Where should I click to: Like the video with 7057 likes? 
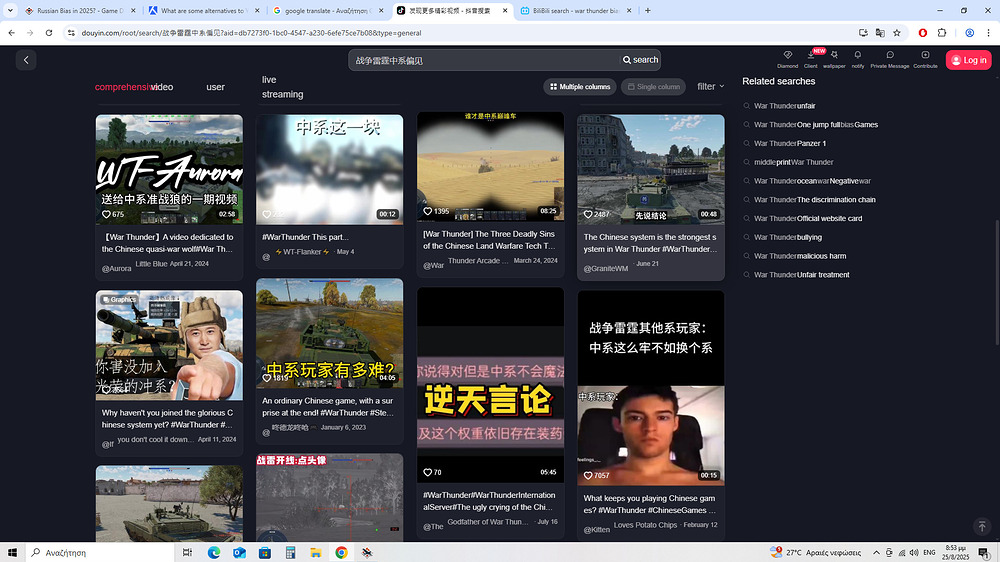pos(588,475)
